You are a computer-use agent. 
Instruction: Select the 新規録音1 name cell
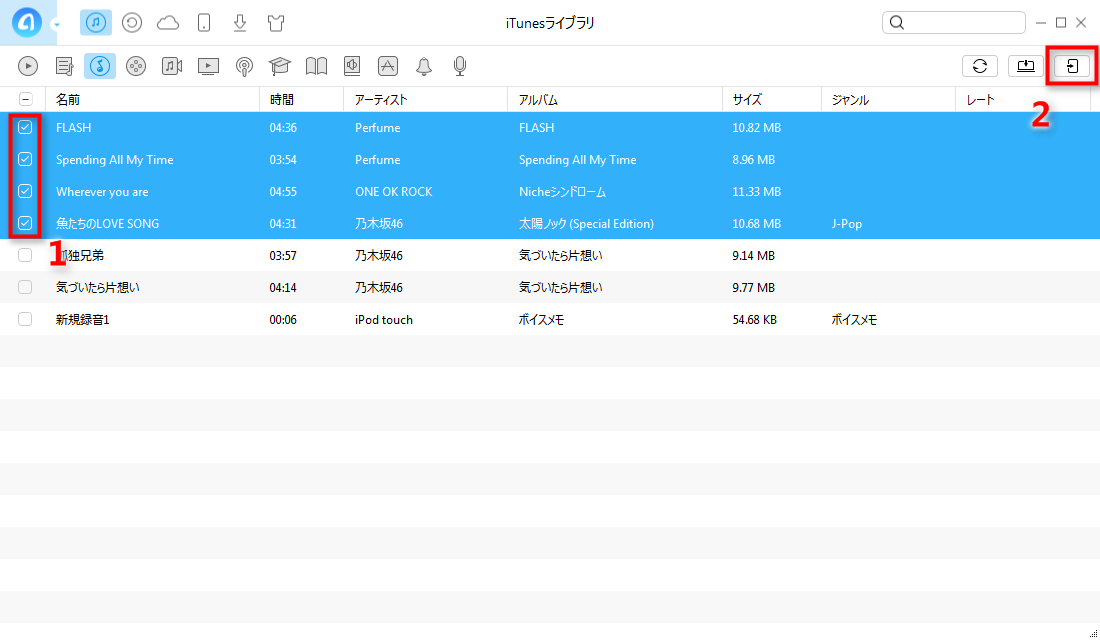(x=83, y=319)
